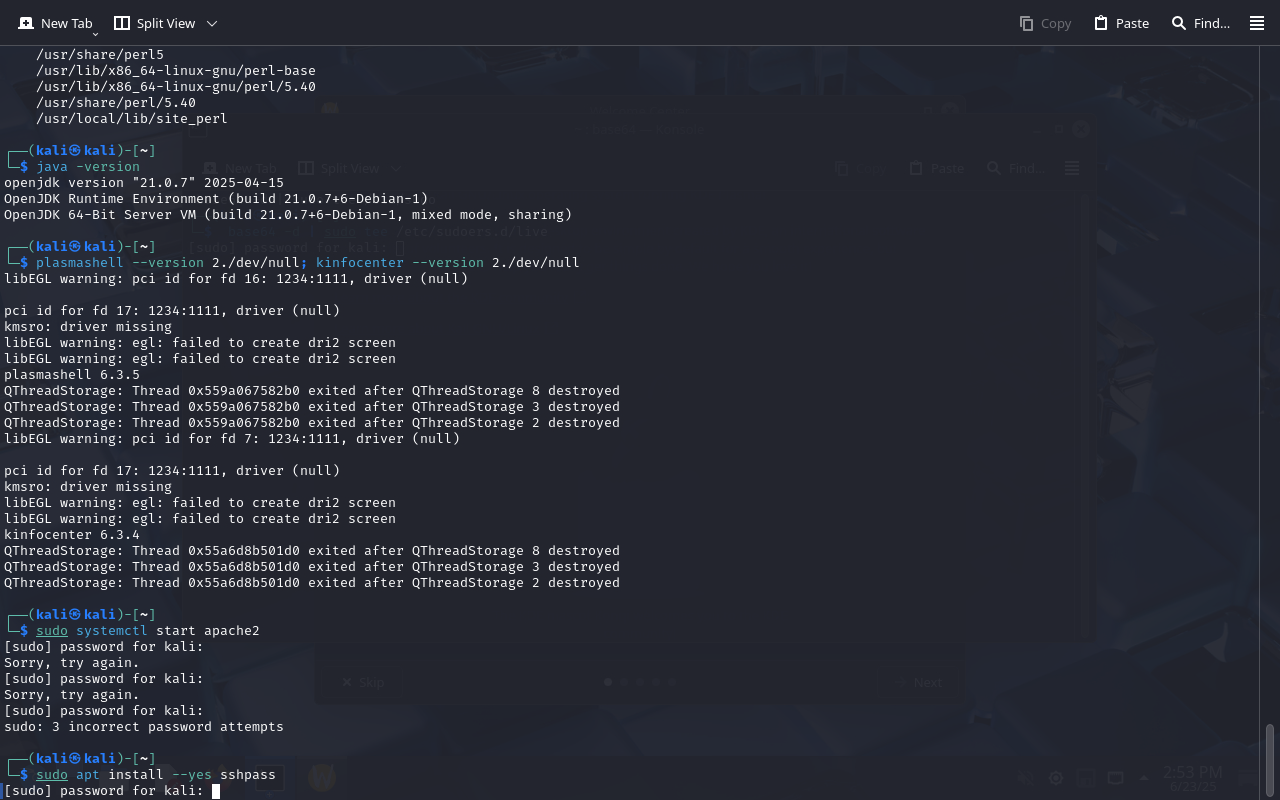Screen dimensions: 1280x800
Task: Open a new terminal tab
Action: (x=56, y=23)
